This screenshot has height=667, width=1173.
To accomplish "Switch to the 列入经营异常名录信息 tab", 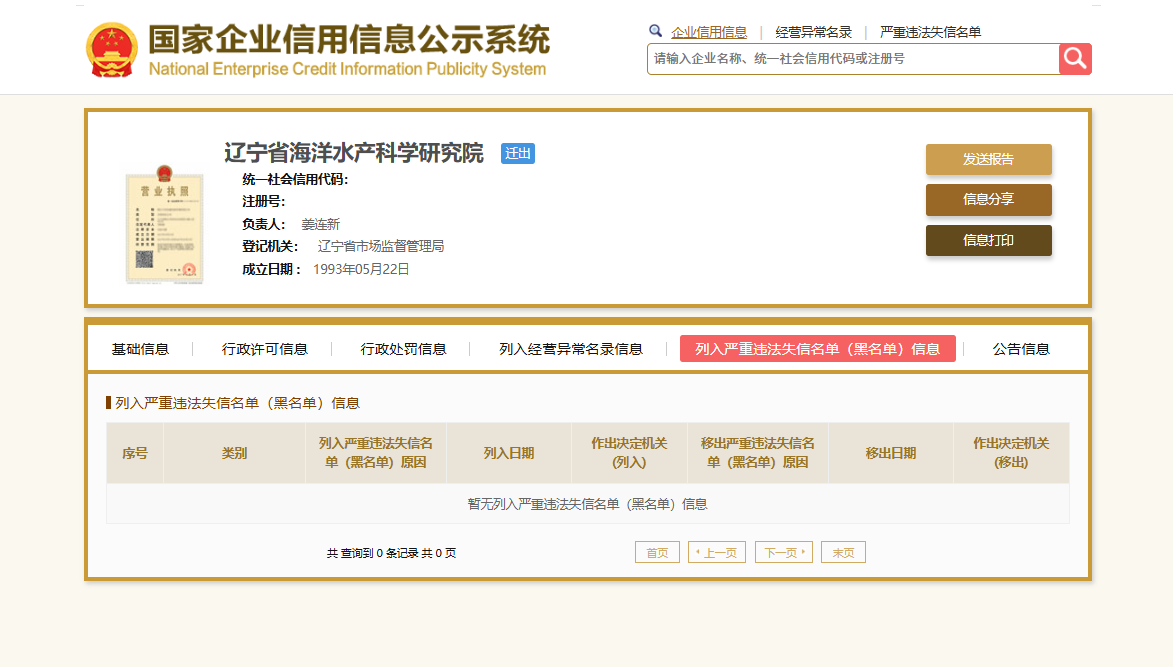I will 571,349.
